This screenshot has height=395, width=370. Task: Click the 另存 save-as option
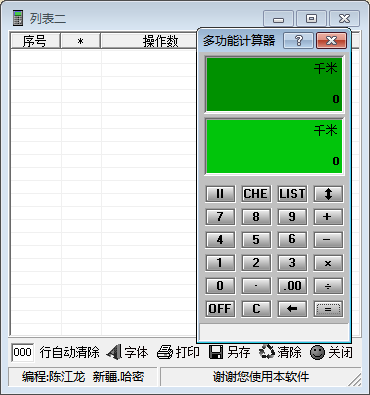pos(230,352)
